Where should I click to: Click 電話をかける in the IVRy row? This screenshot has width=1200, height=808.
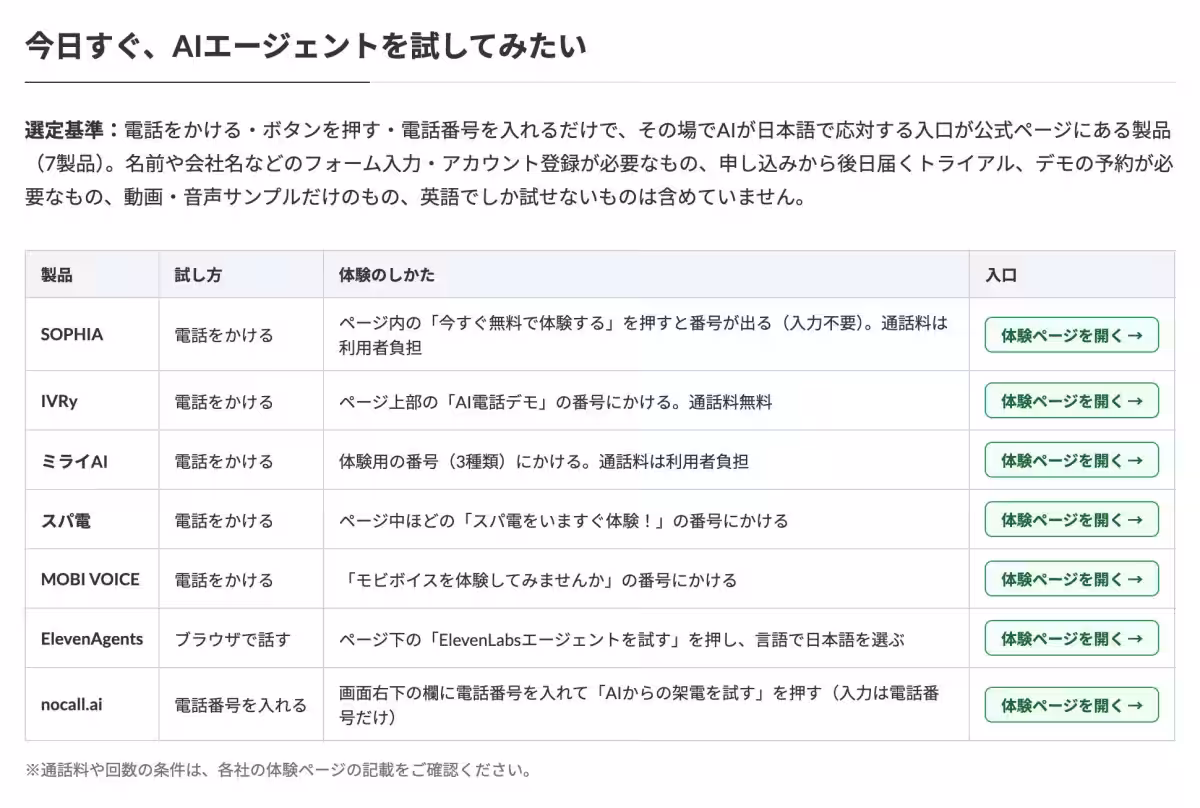point(224,402)
